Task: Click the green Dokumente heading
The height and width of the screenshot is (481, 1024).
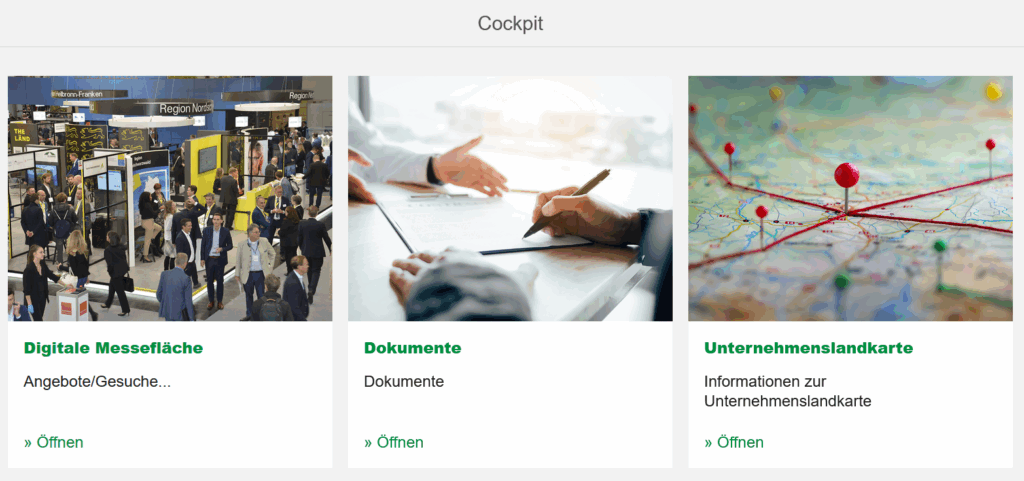Action: (x=413, y=348)
